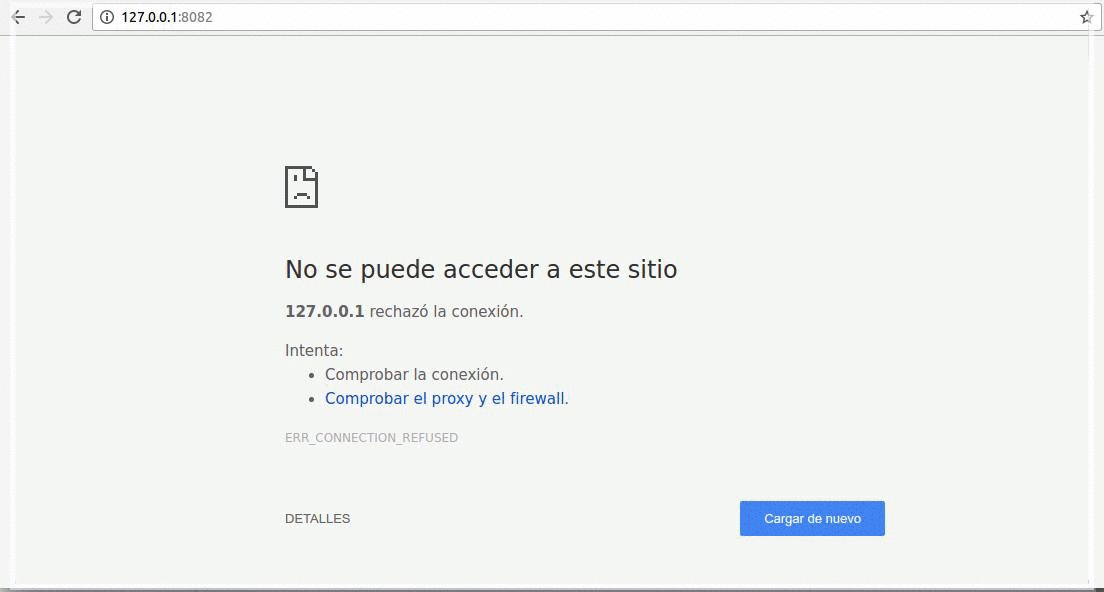1104x592 pixels.
Task: Open site information icon in address bar
Action: [x=107, y=17]
